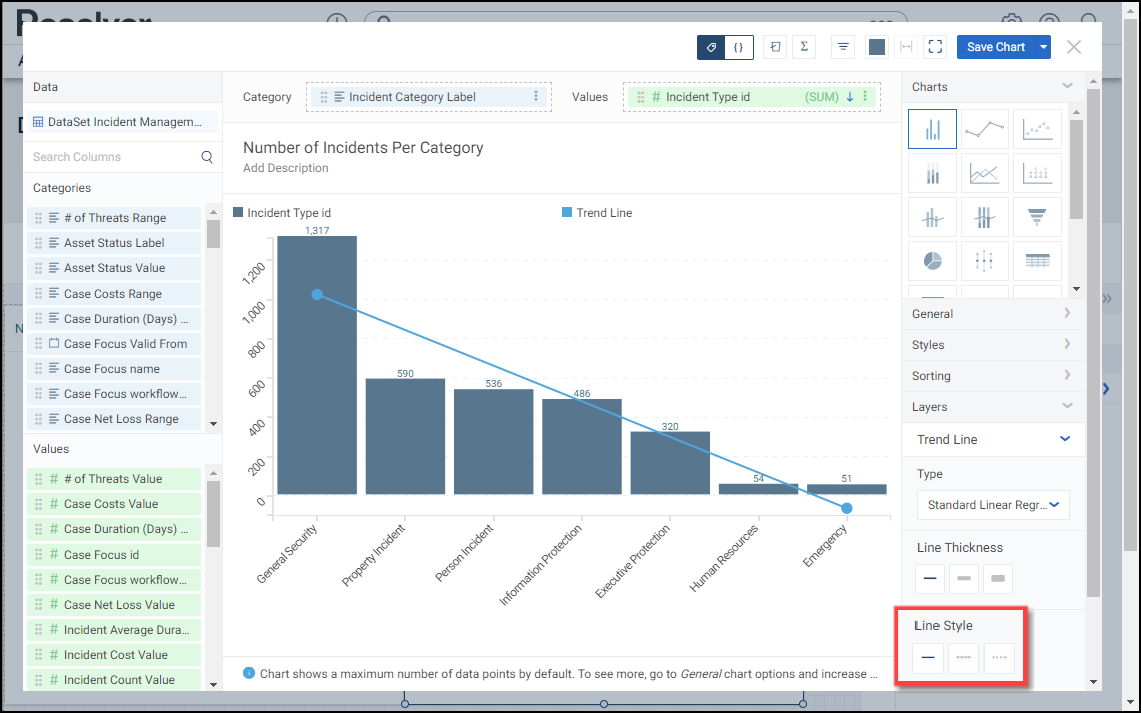Select the dashed Line Style option
This screenshot has height=713, width=1141.
tap(964, 658)
